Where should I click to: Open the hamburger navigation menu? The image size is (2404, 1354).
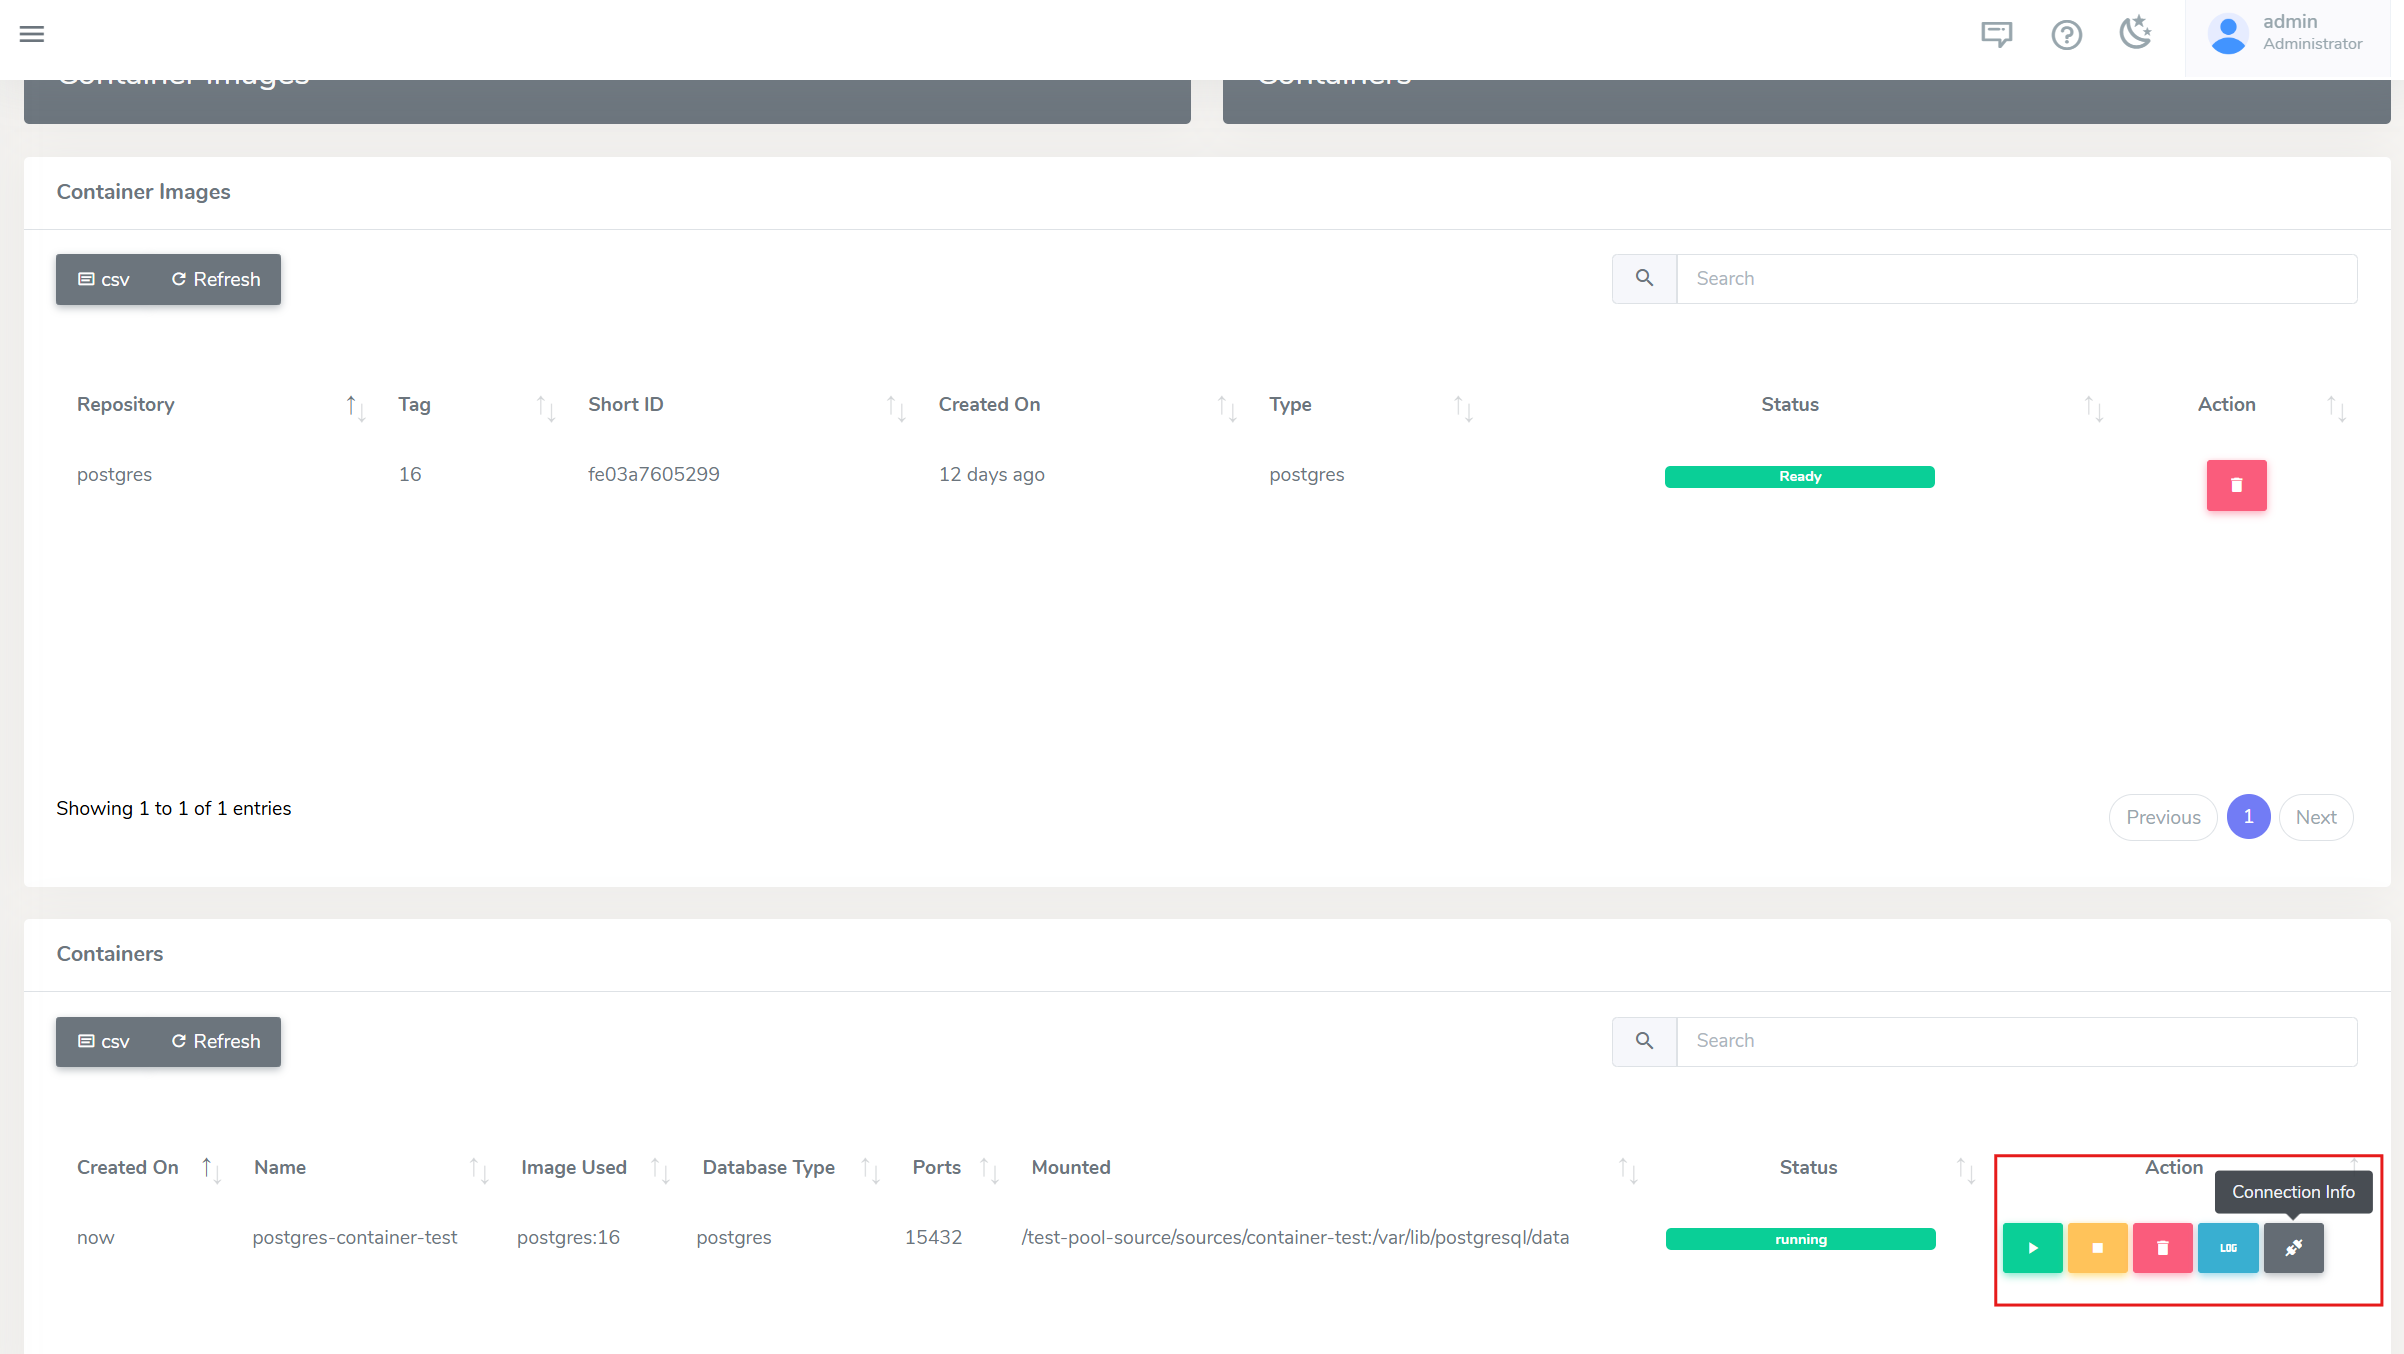click(32, 34)
